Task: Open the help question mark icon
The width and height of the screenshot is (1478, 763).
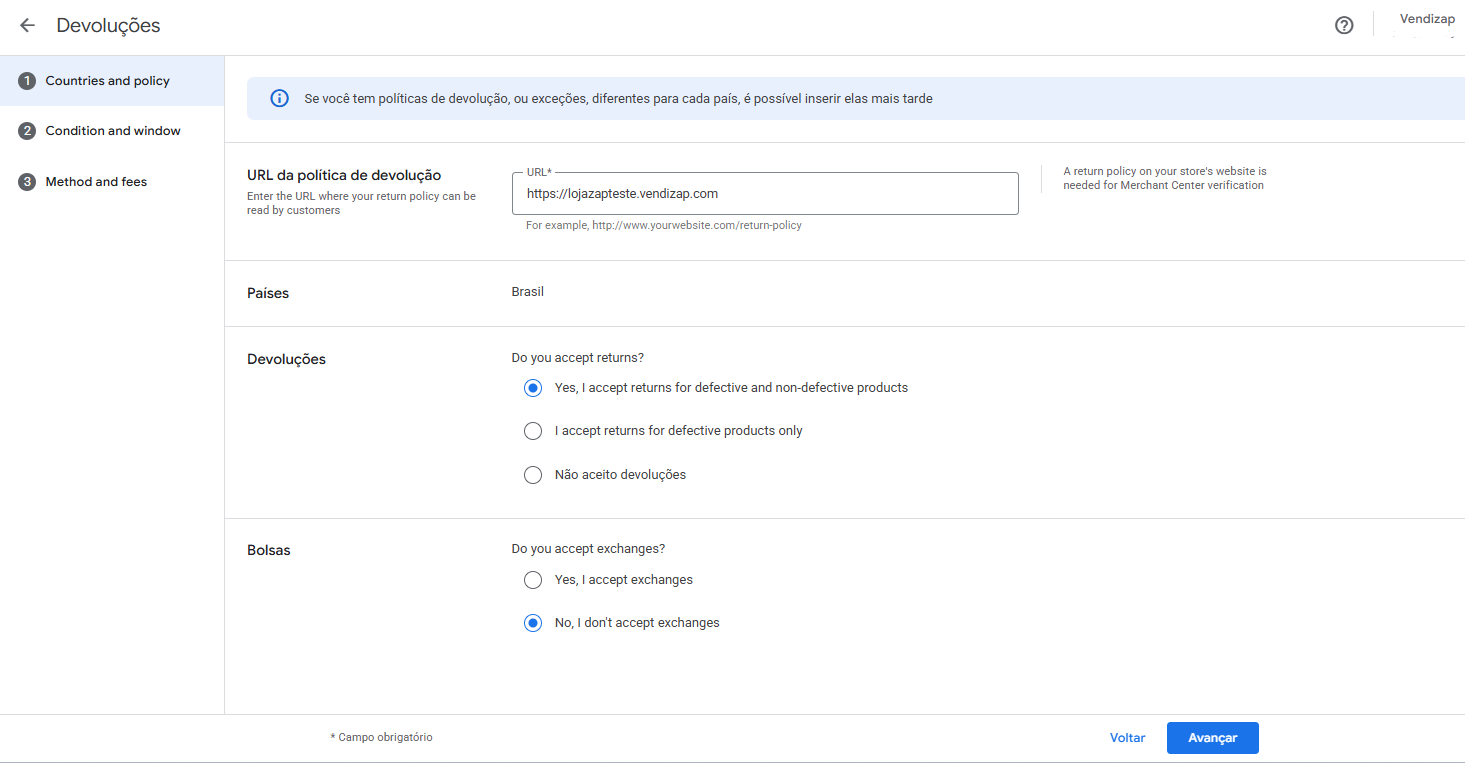Action: click(1344, 26)
